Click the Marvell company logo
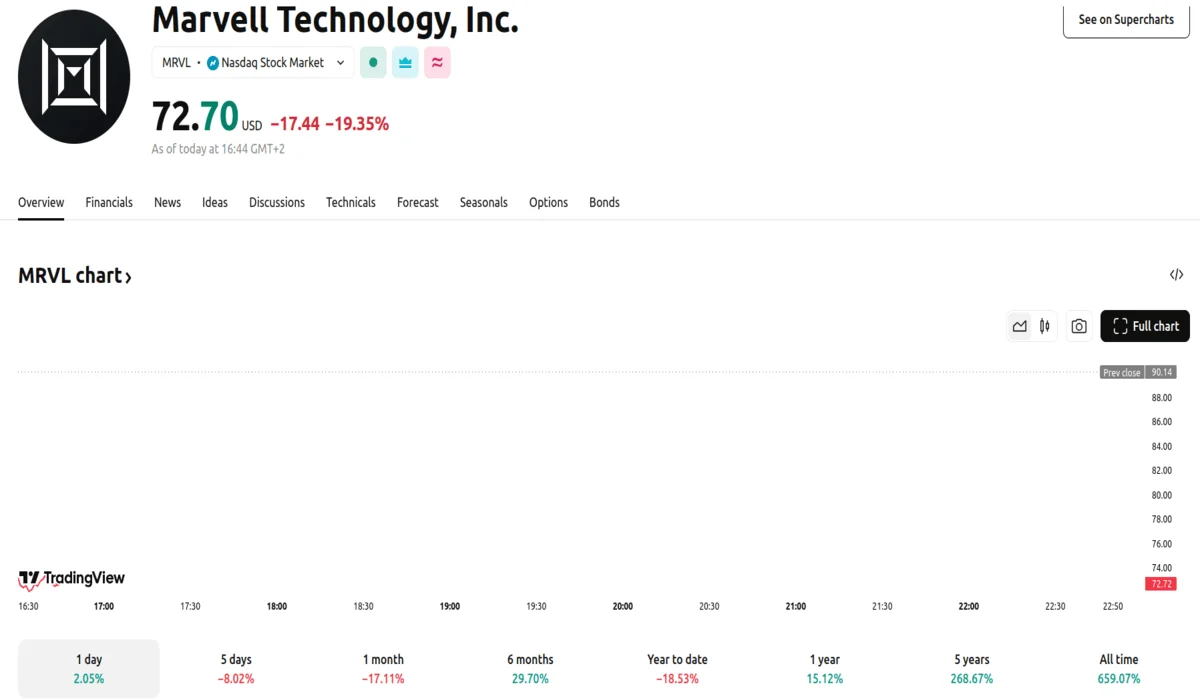 (74, 77)
